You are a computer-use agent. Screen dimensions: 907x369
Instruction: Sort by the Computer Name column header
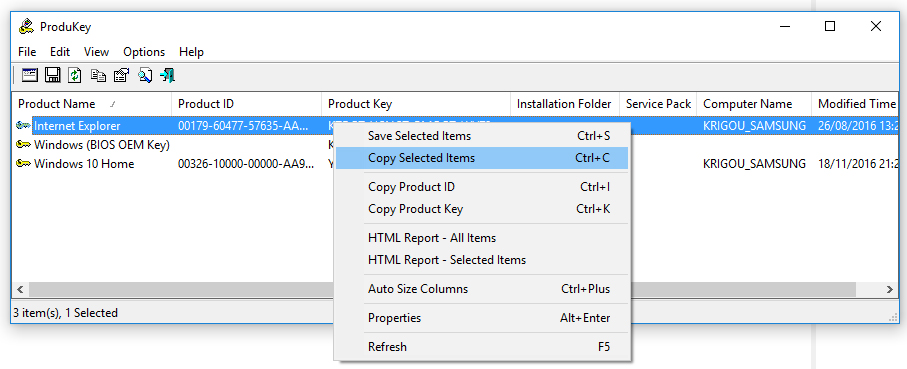(x=754, y=104)
